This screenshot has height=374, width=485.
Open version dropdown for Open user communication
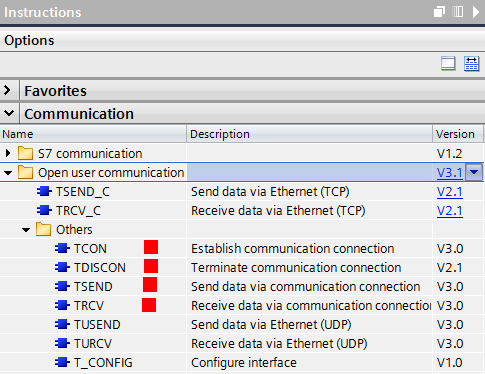pyautogui.click(x=474, y=172)
